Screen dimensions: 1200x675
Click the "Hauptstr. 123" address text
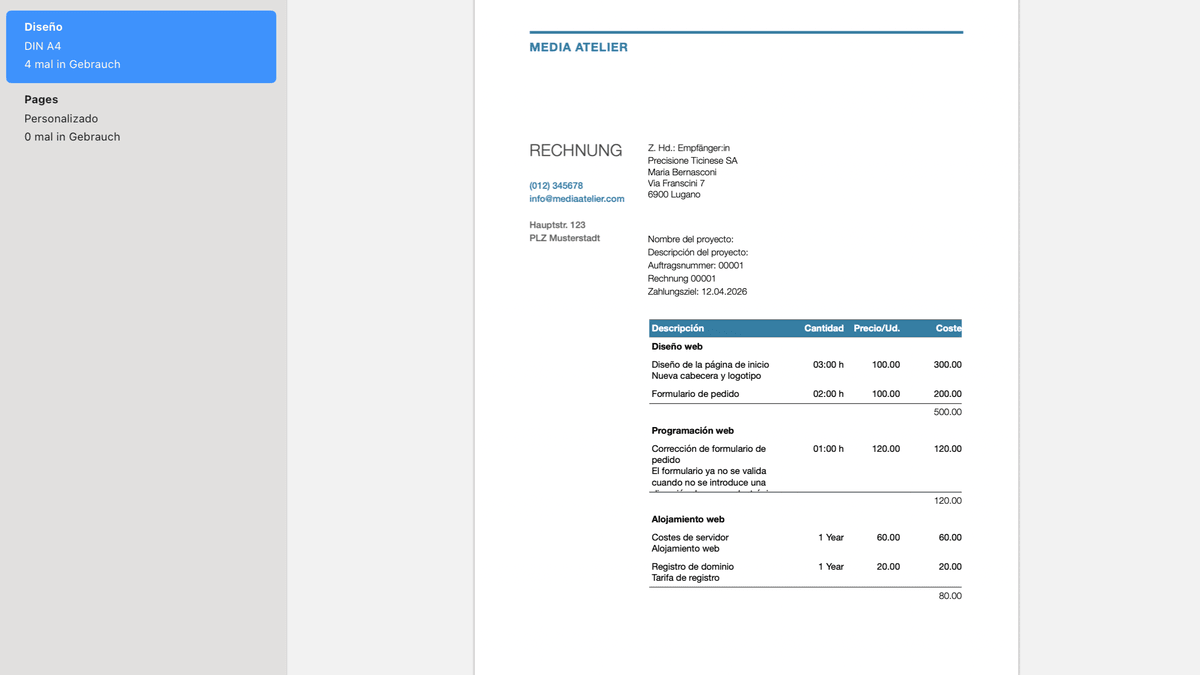557,224
